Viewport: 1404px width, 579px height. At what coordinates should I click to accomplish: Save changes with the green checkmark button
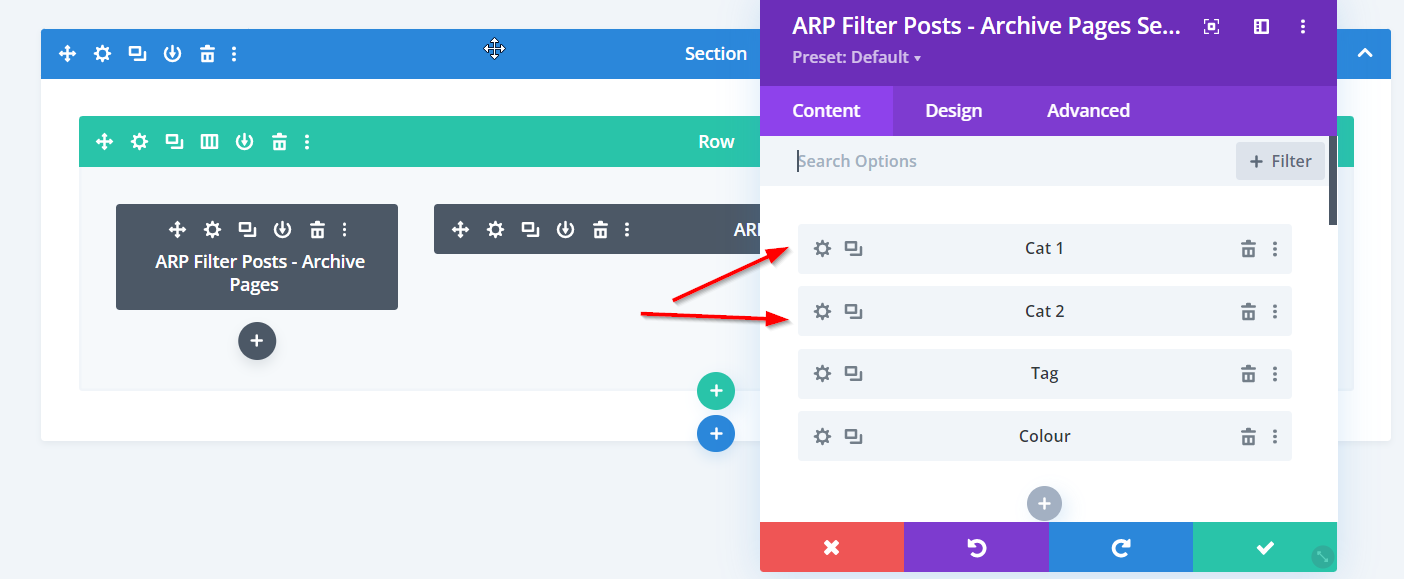click(x=1264, y=547)
